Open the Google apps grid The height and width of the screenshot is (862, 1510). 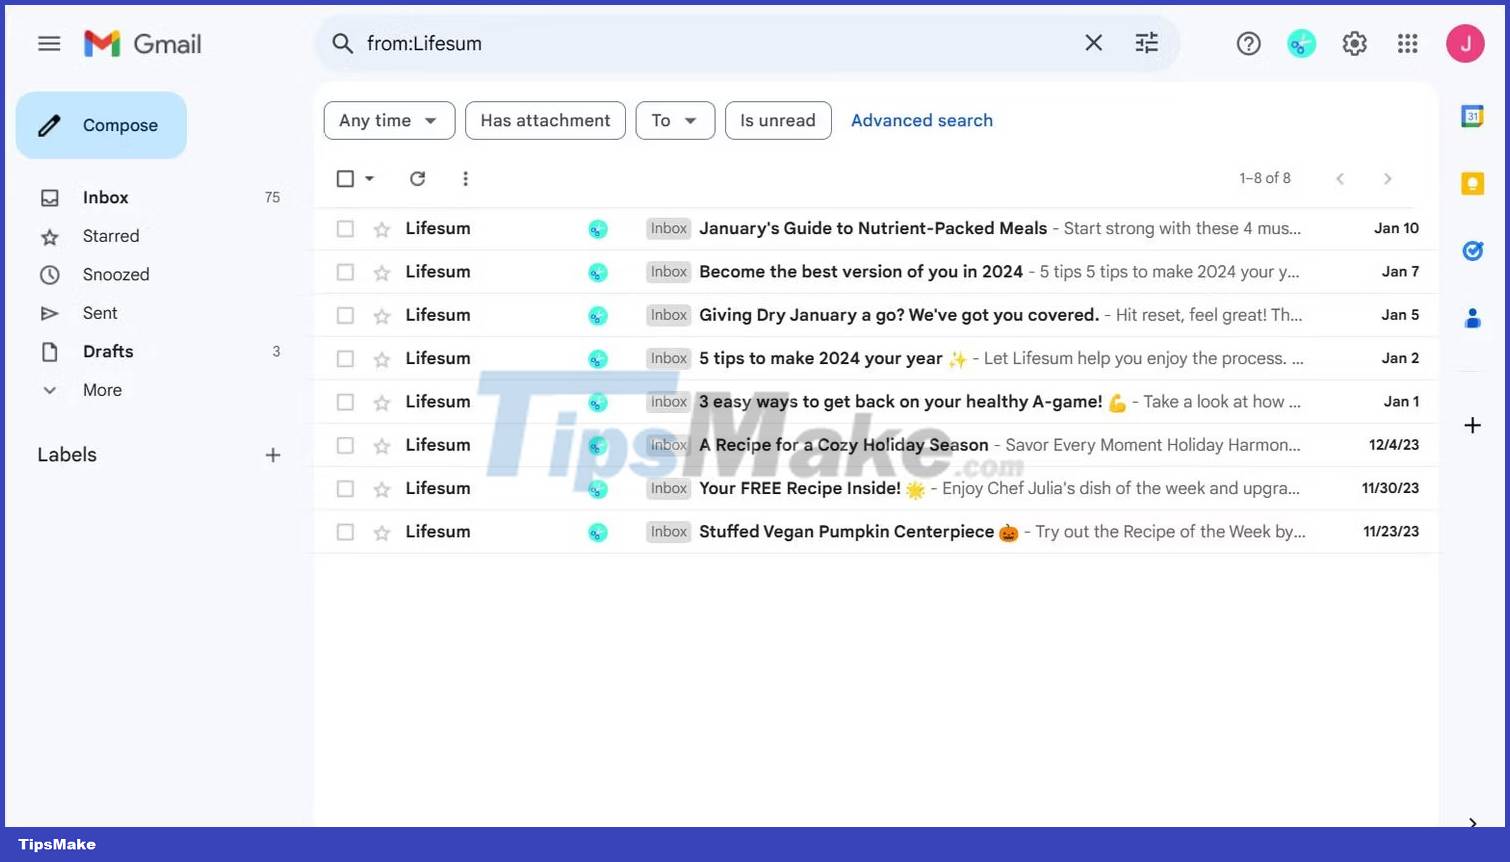1407,43
